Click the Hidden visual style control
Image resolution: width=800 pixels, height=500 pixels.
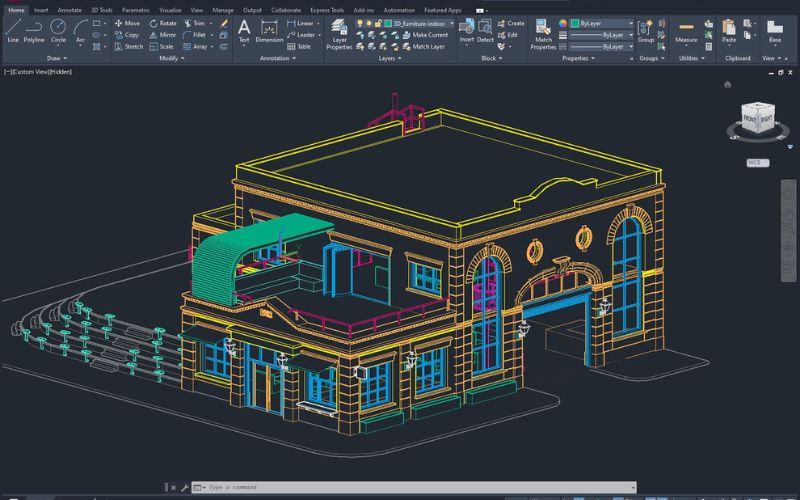click(59, 71)
